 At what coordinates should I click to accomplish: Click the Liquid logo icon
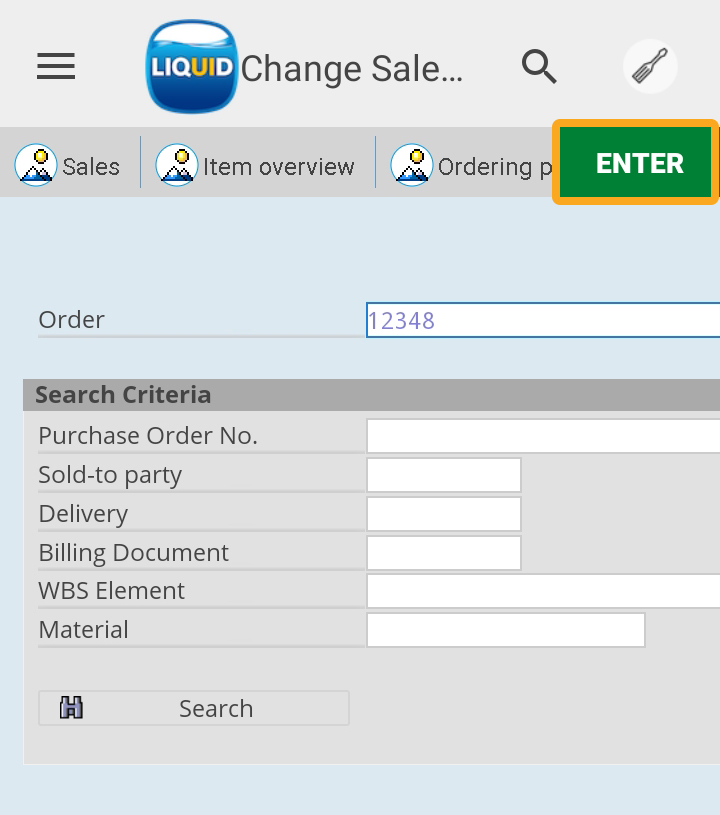tap(191, 68)
